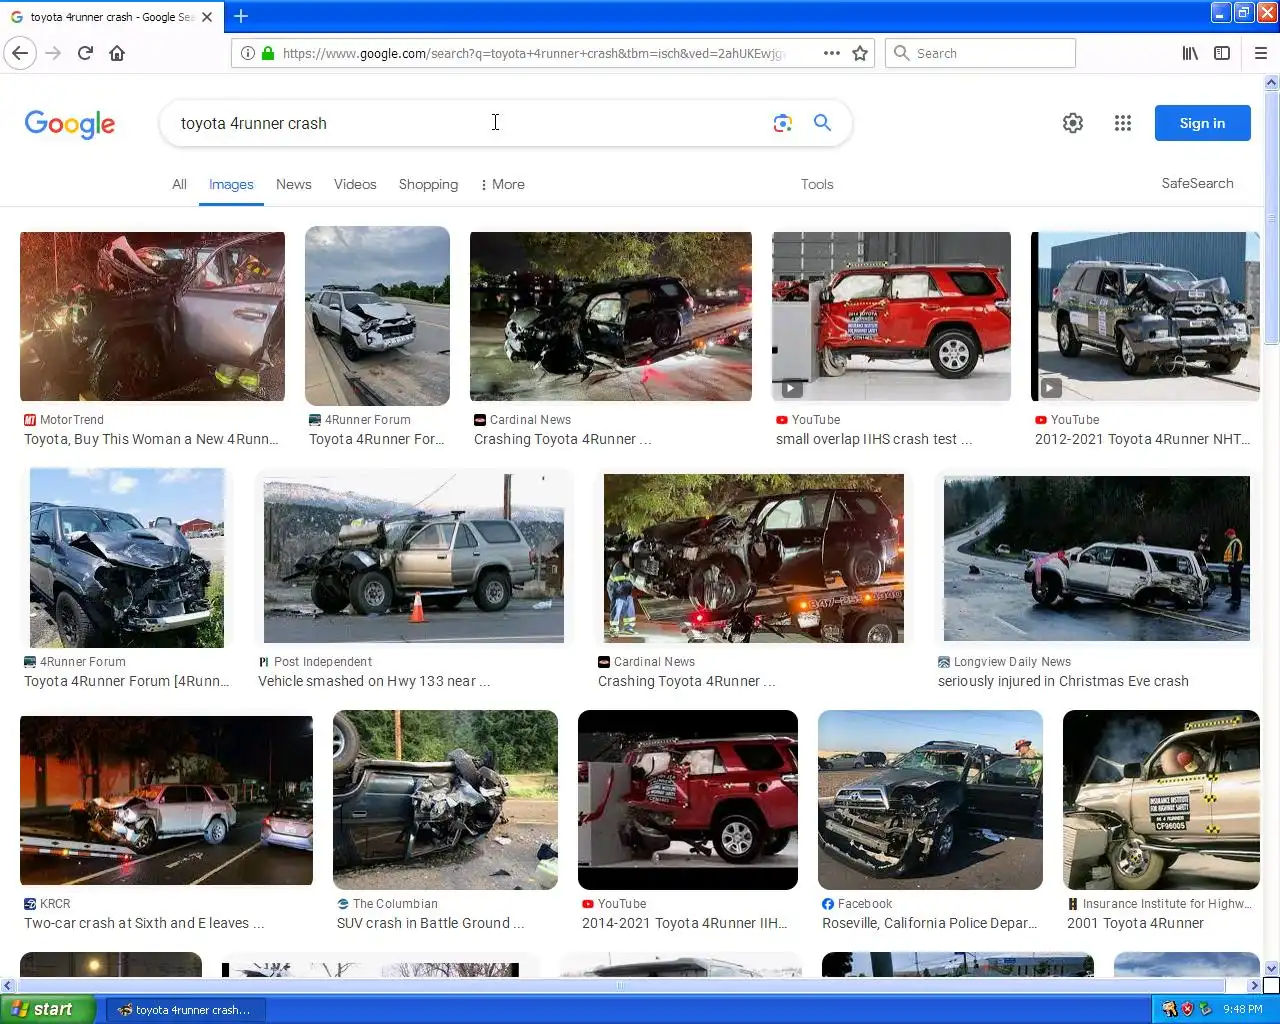
Task: Click the horizontal scrollbar left arrow
Action: (x=8, y=986)
